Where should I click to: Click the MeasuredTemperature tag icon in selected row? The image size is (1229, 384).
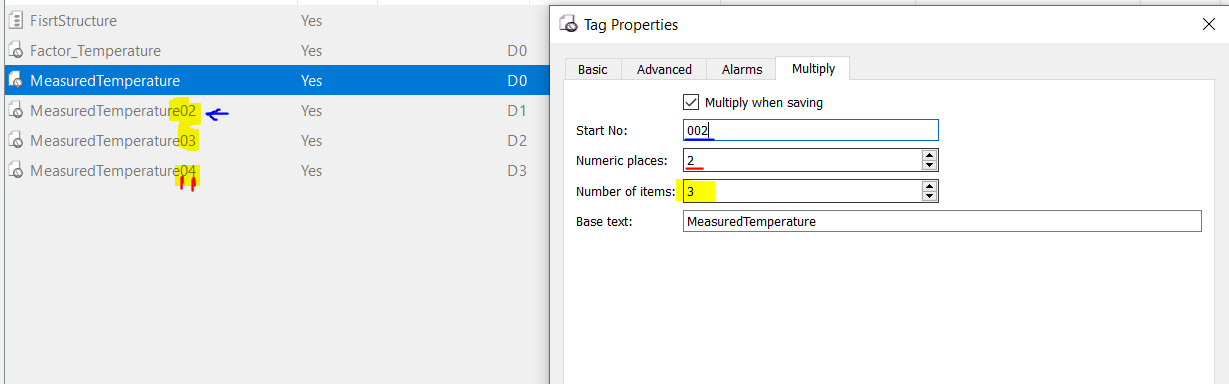[15, 81]
